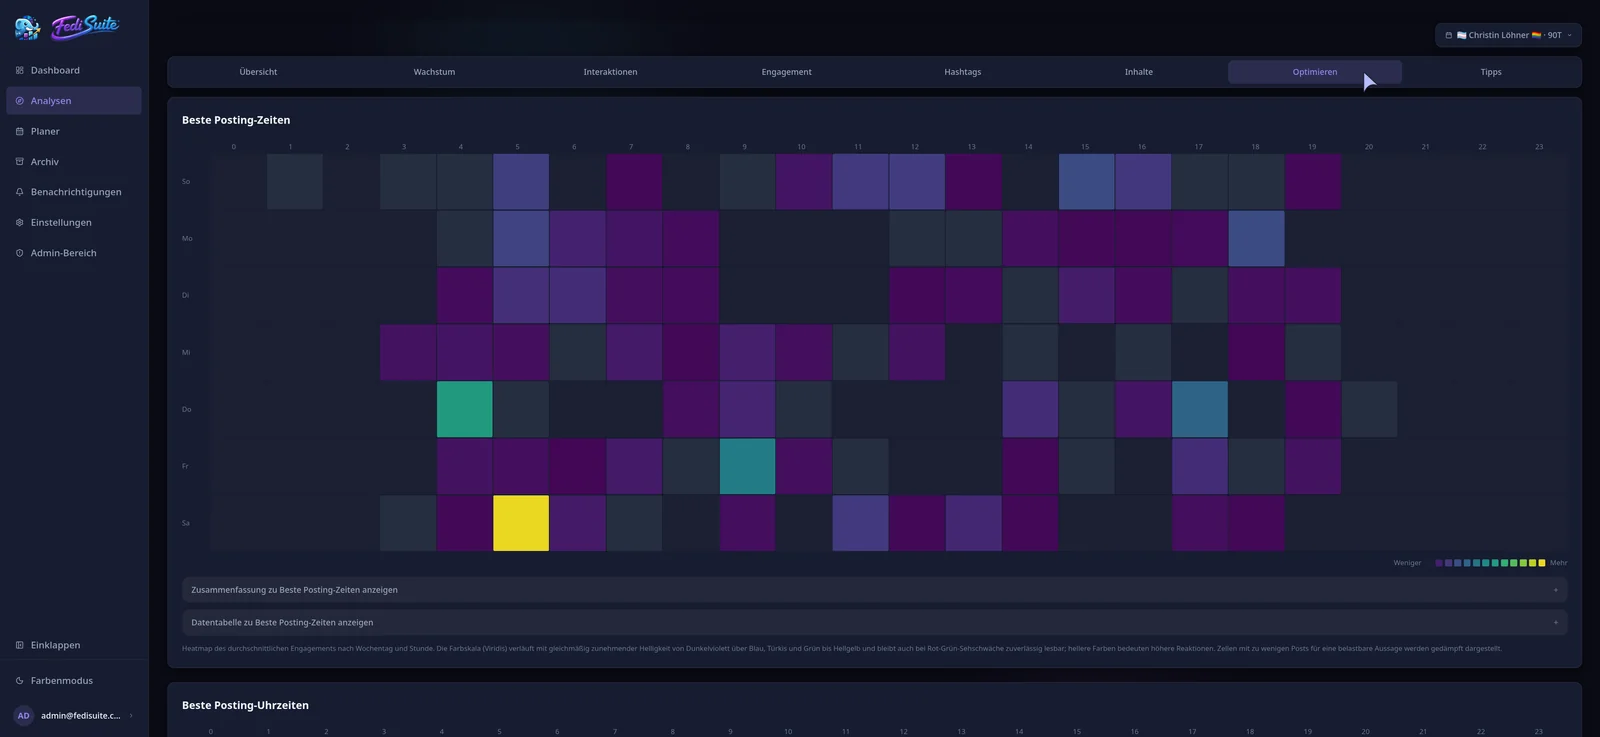1600x737 pixels.
Task: Click the 'Fr' heatmap row label
Action: point(185,466)
